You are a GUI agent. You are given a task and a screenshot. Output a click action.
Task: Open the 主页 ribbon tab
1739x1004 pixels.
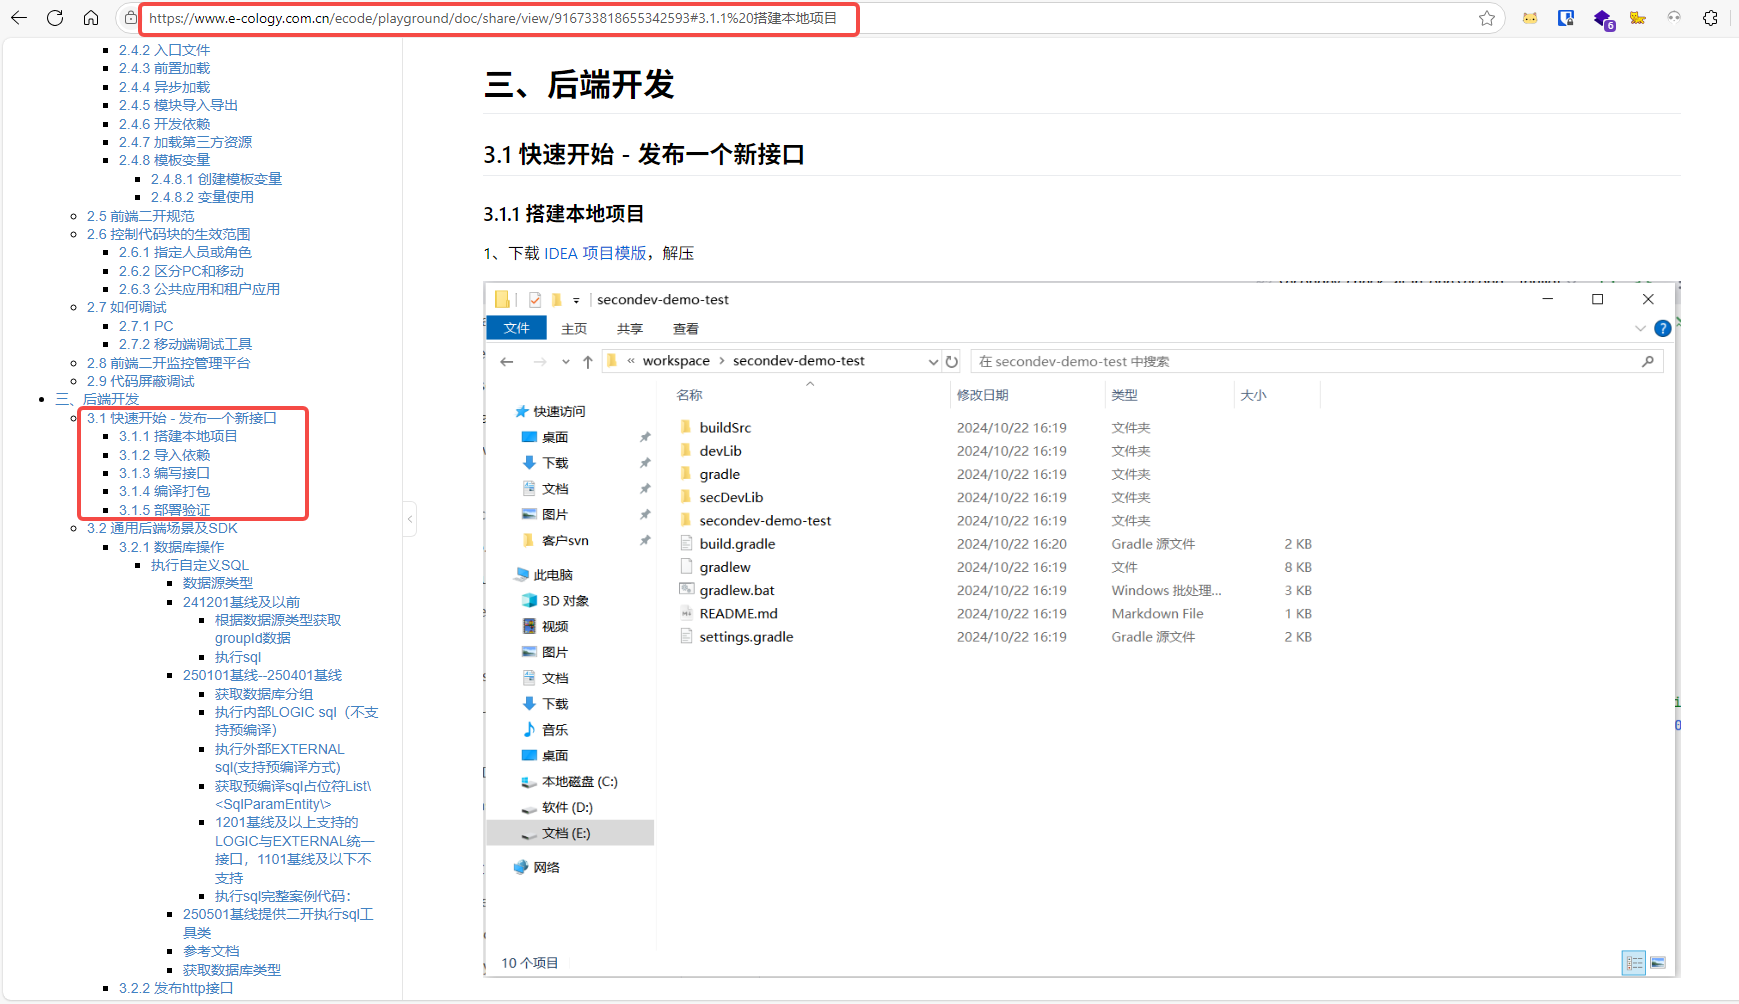[x=574, y=329]
